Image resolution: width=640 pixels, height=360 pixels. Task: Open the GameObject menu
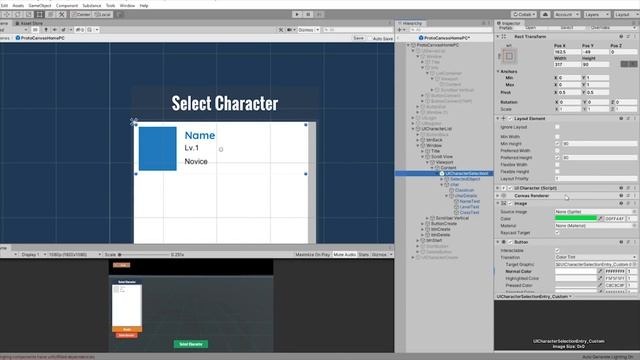point(40,6)
